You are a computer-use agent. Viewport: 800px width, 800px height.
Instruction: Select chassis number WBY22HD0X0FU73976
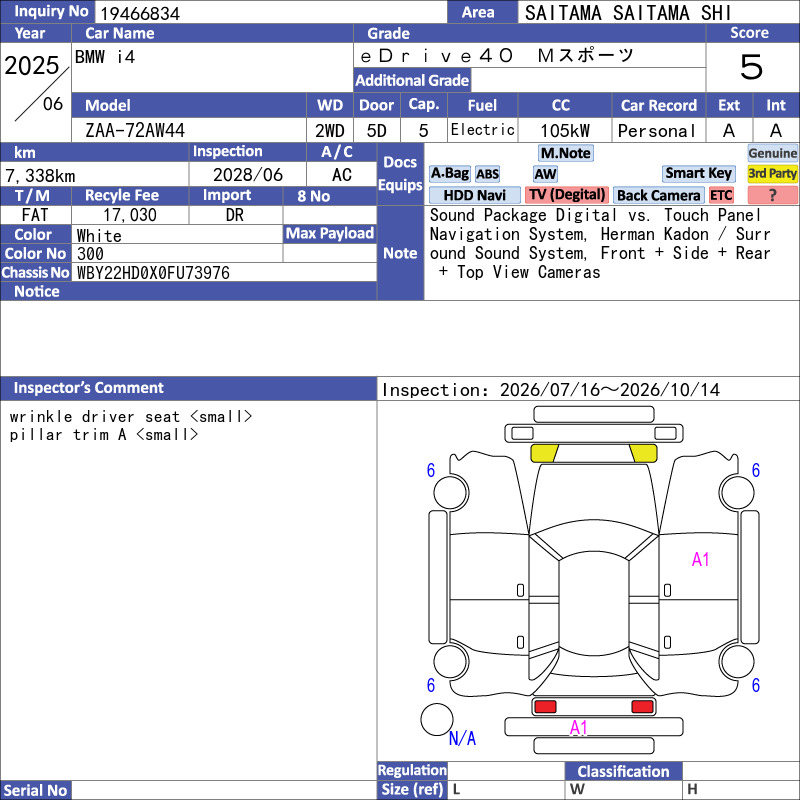coord(153,273)
